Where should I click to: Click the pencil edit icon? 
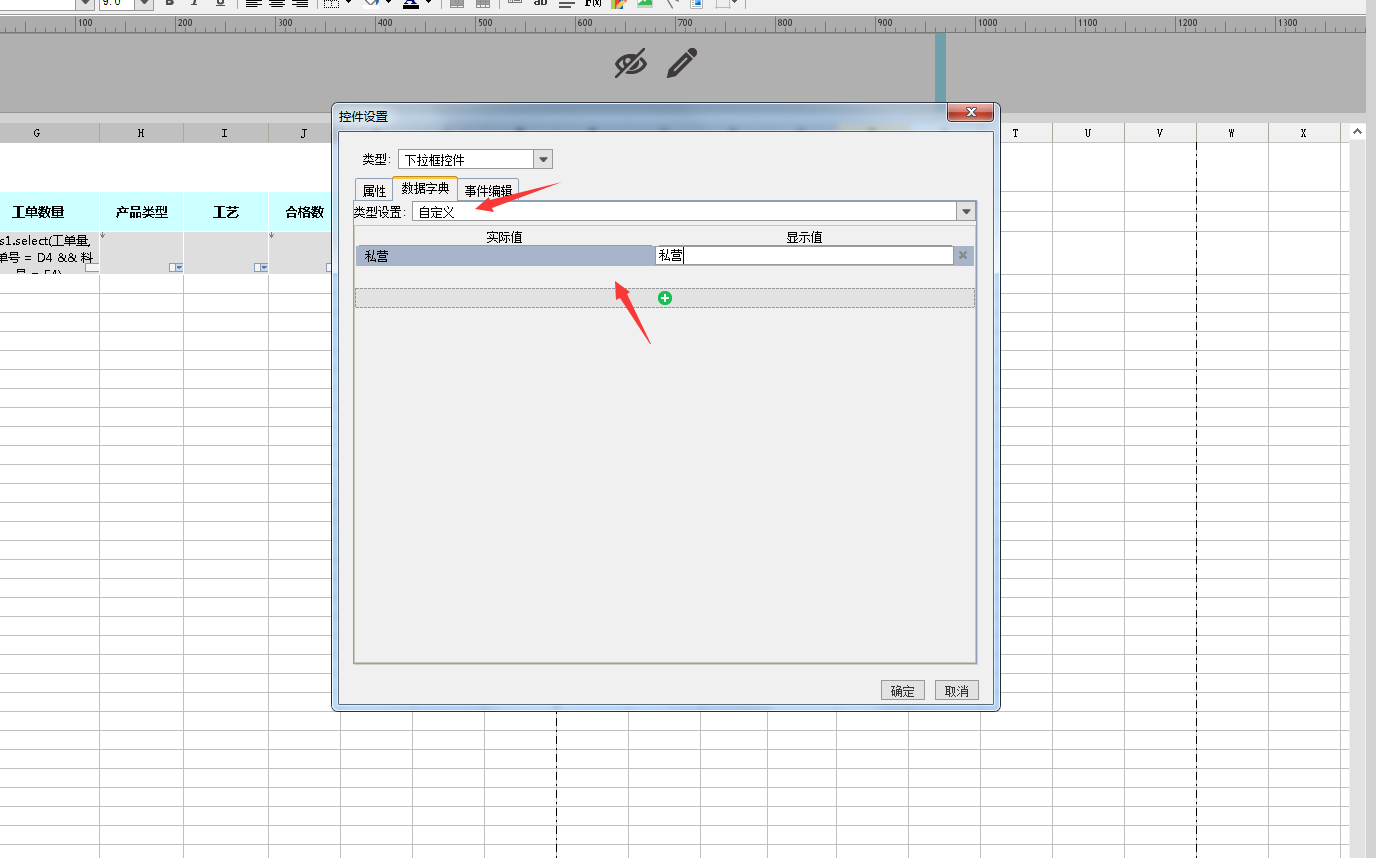coord(681,63)
